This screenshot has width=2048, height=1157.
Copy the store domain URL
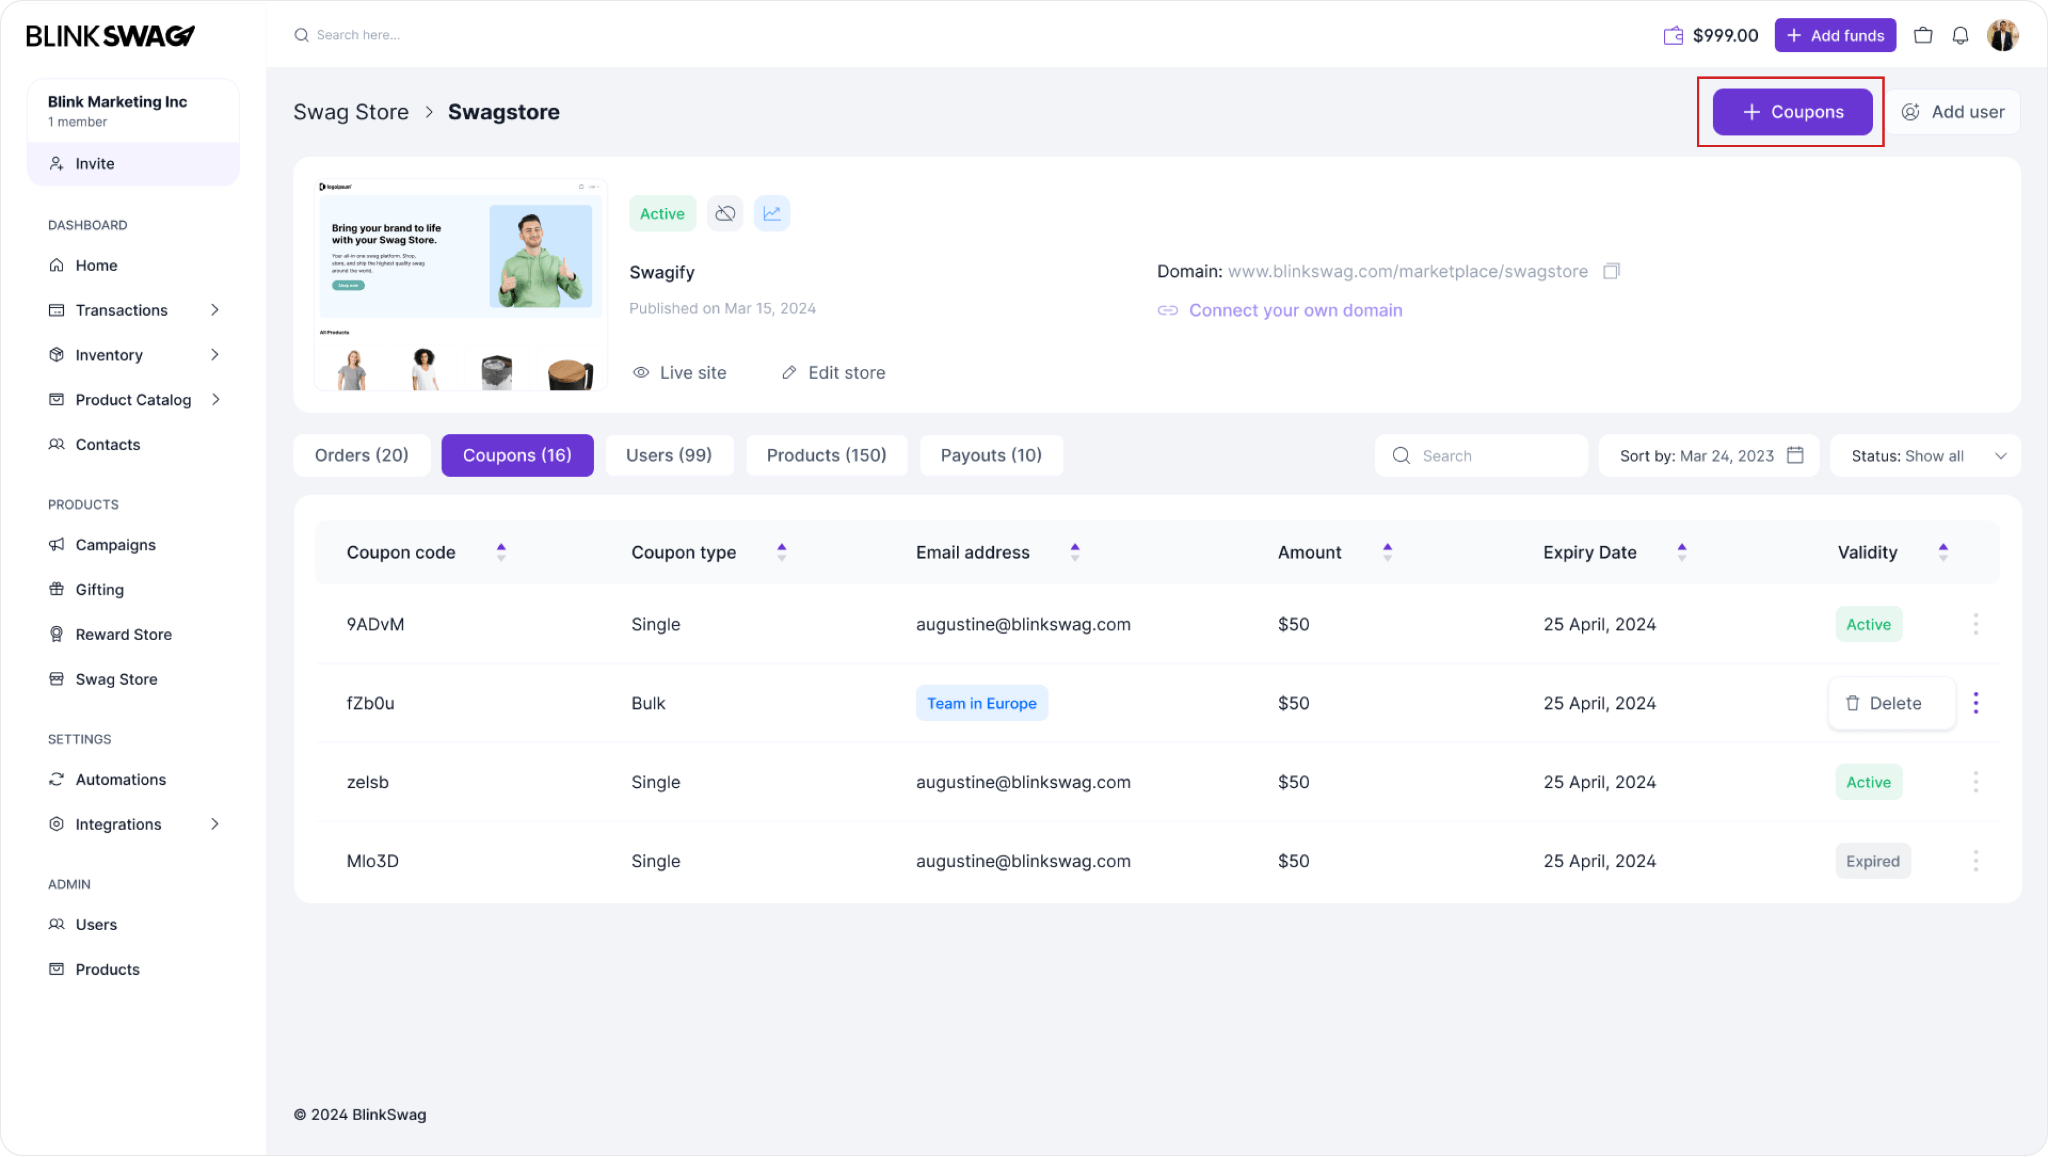pos(1611,271)
